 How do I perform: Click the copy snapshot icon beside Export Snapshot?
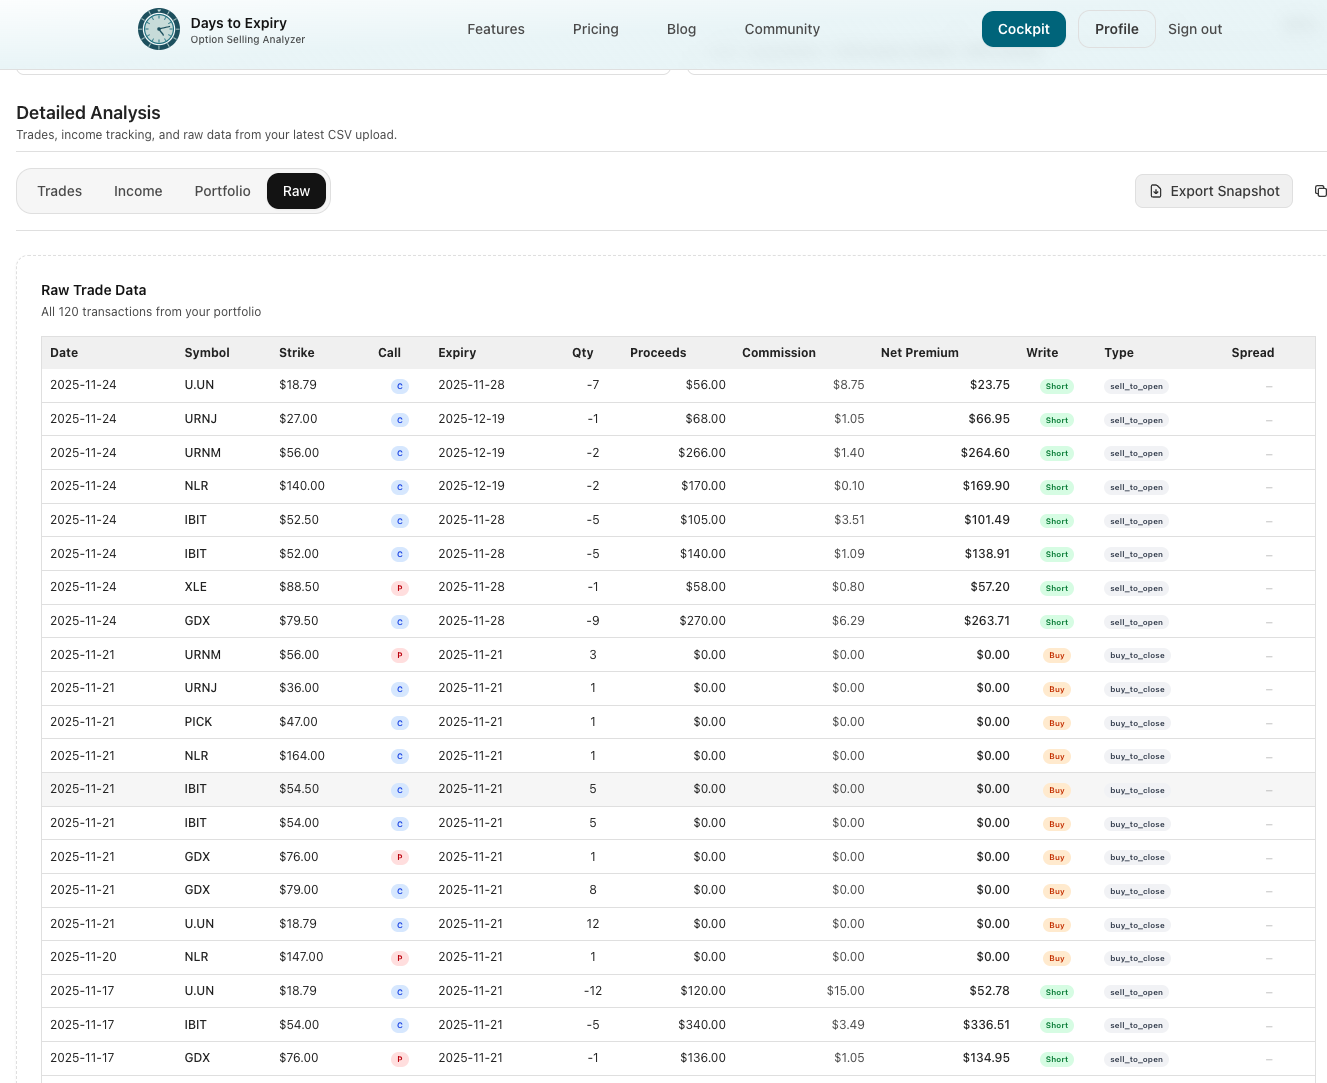[x=1320, y=190]
